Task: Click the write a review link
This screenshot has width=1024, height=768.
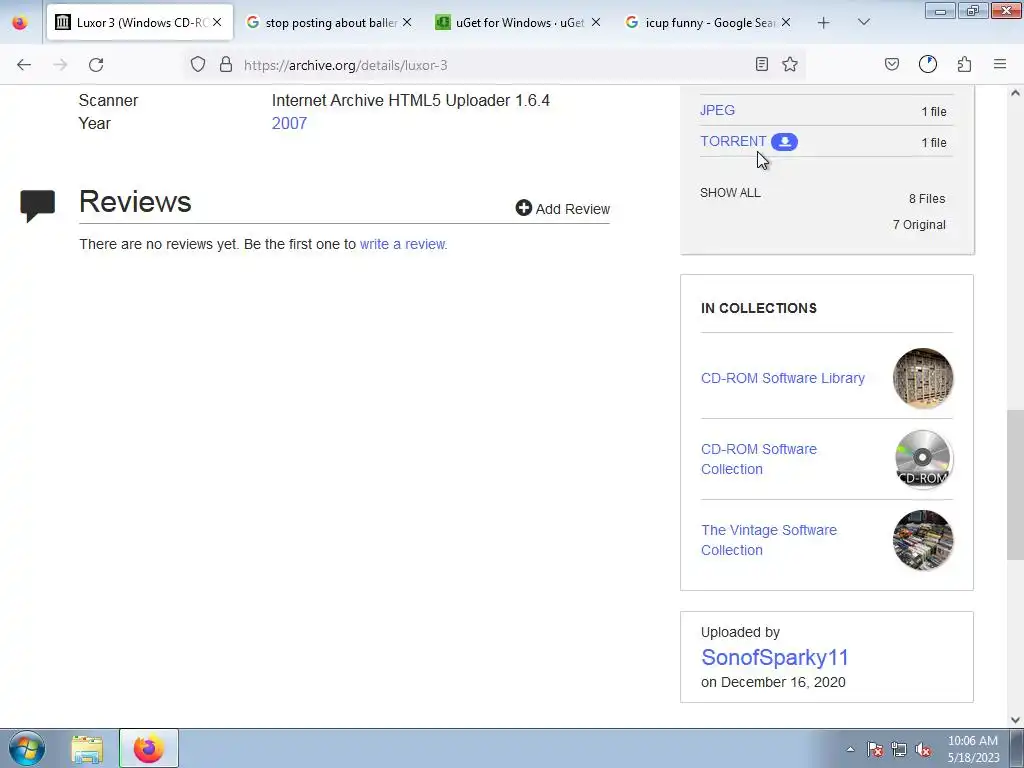Action: pyautogui.click(x=403, y=244)
